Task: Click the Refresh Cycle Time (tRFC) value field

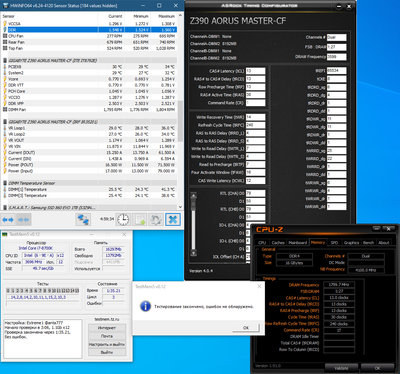Action: (255, 125)
